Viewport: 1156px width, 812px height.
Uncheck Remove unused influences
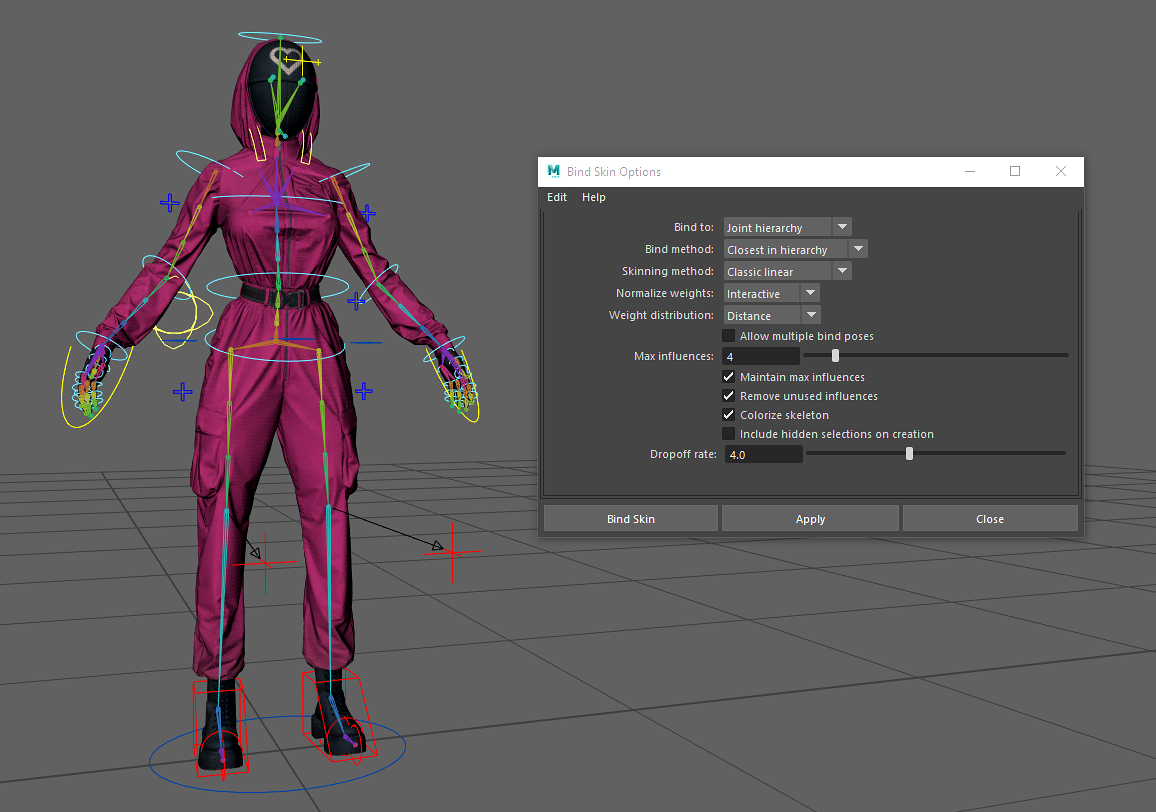(x=728, y=395)
